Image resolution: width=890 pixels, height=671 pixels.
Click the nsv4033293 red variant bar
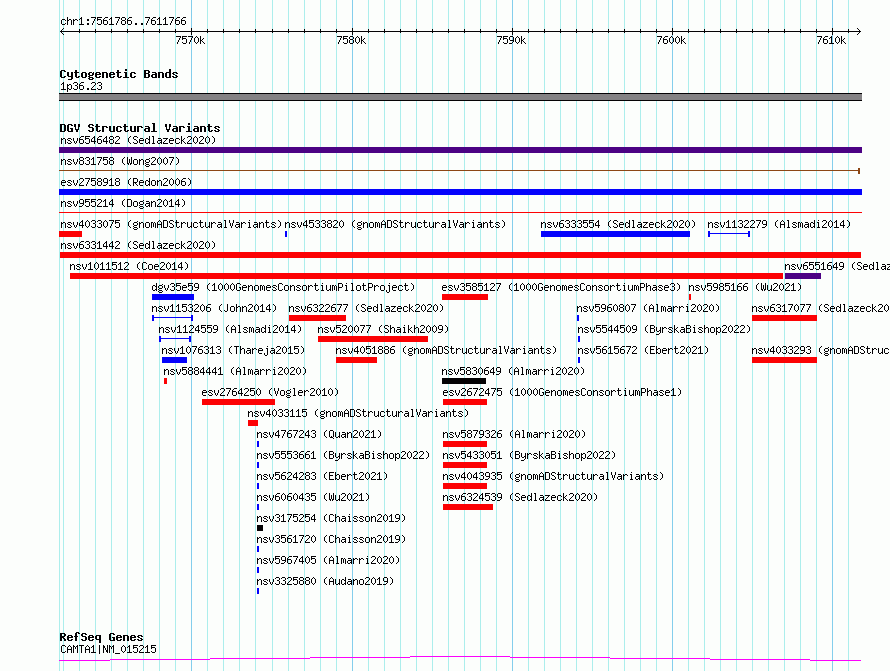784,360
